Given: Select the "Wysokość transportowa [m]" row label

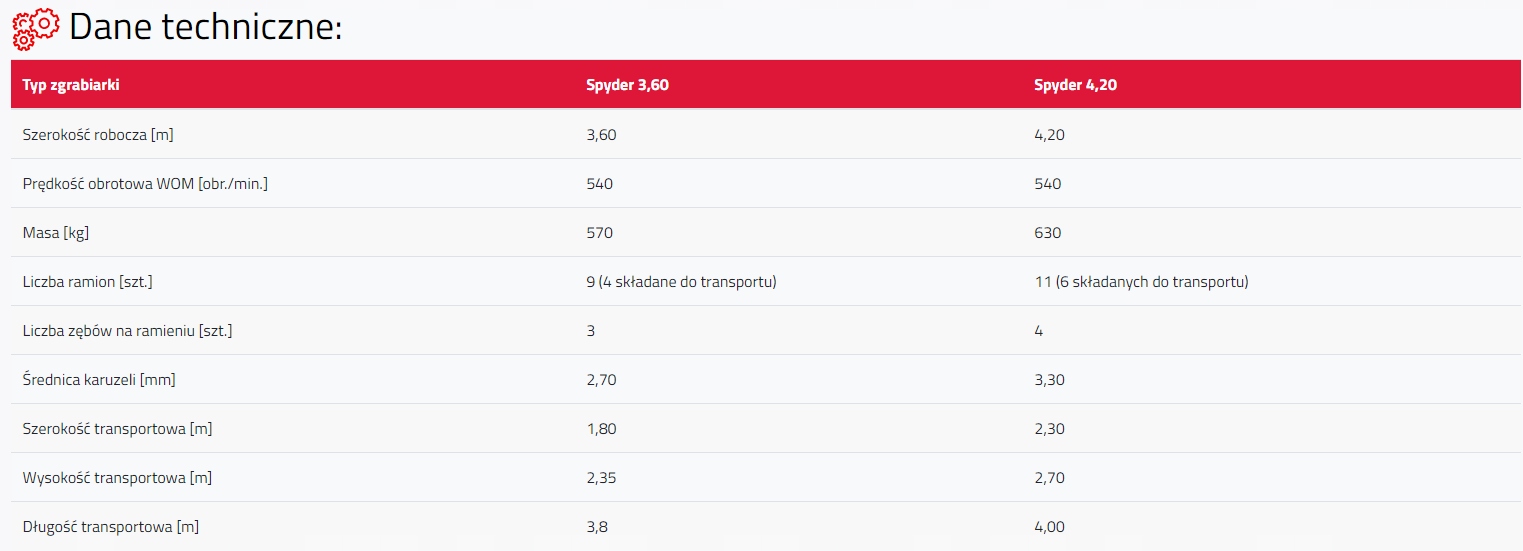Looking at the screenshot, I should click(117, 478).
